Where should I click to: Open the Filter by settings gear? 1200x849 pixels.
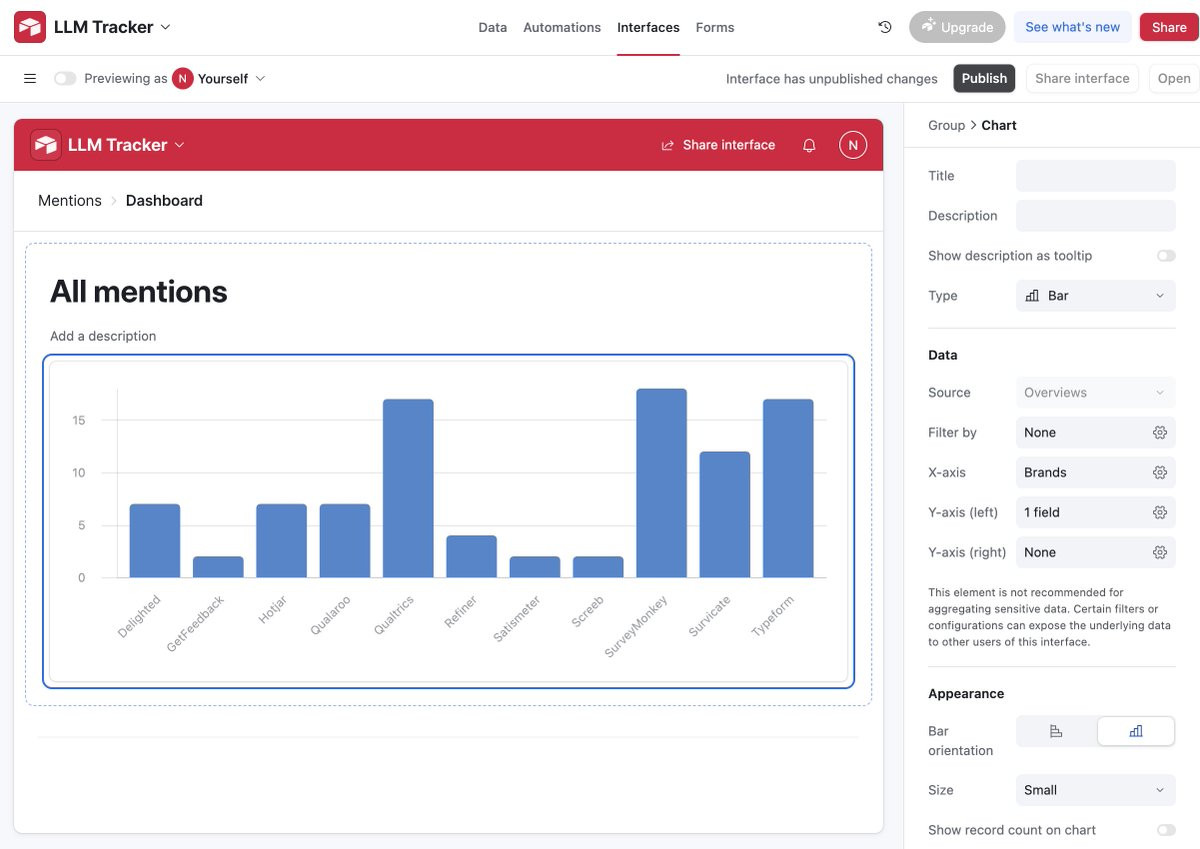pos(1160,433)
